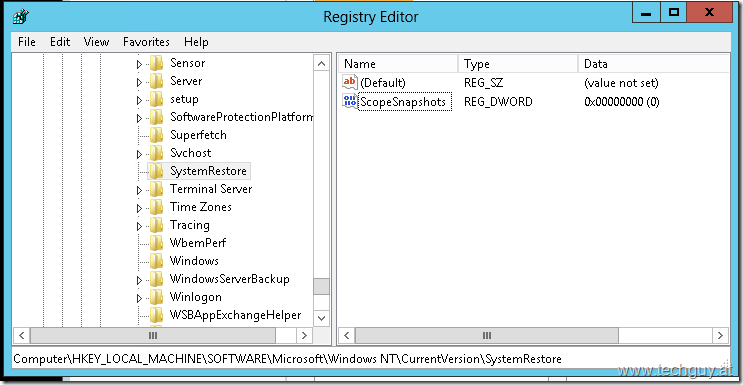743x385 pixels.
Task: Sort values by Name column header
Action: (x=398, y=64)
